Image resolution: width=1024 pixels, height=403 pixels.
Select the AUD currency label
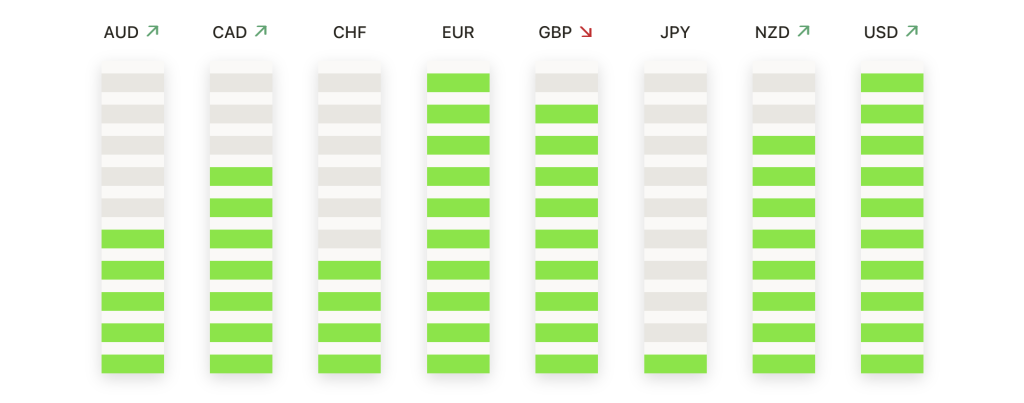[x=121, y=32]
